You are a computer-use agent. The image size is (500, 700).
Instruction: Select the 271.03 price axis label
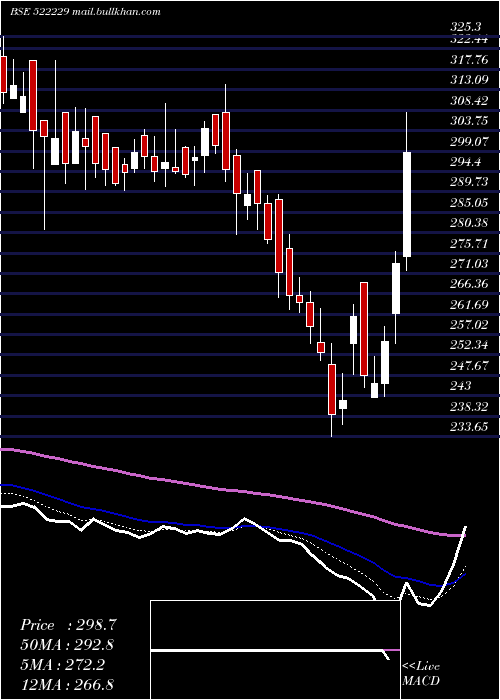click(469, 264)
